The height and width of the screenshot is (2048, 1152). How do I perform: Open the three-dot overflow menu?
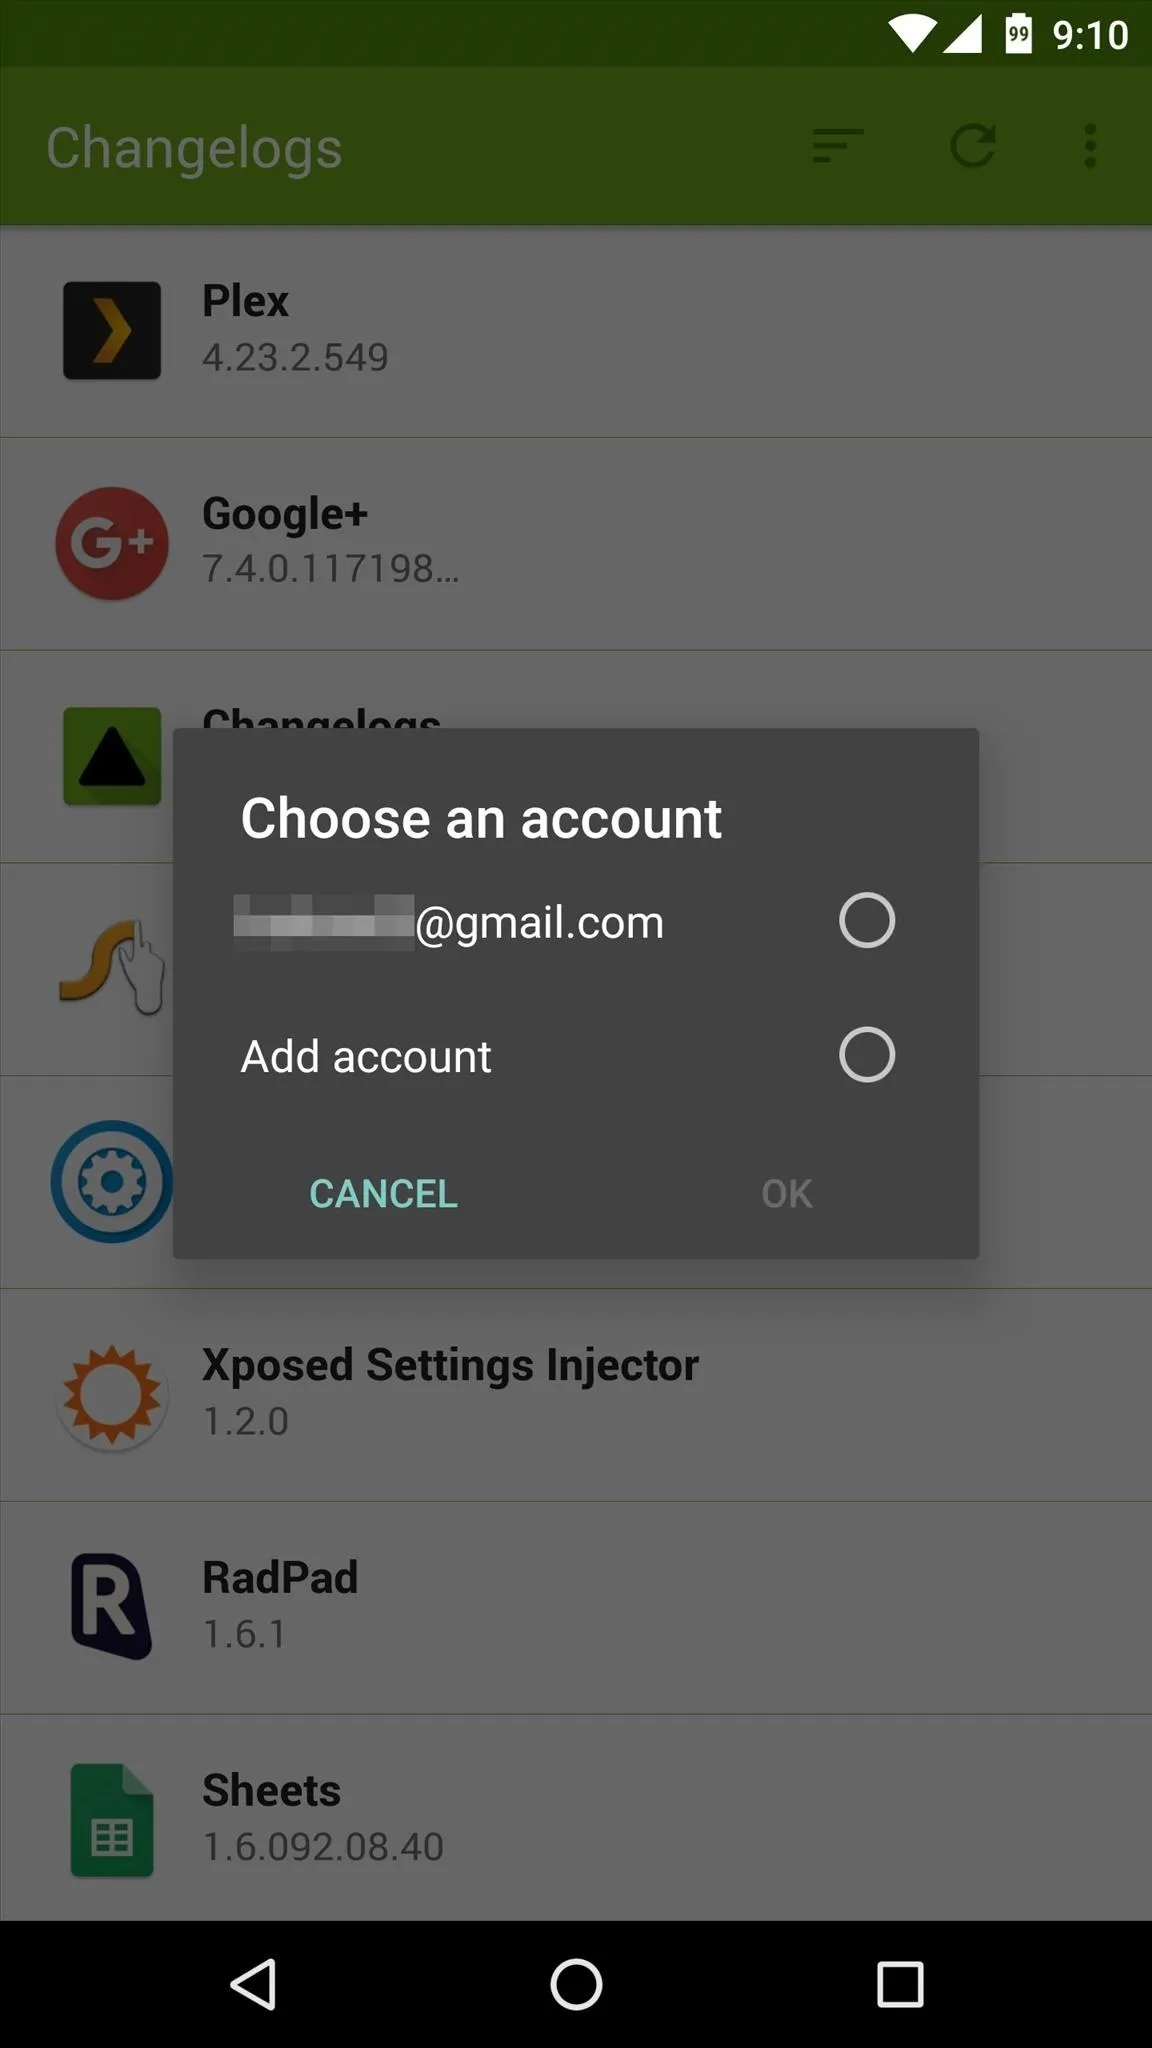point(1090,146)
